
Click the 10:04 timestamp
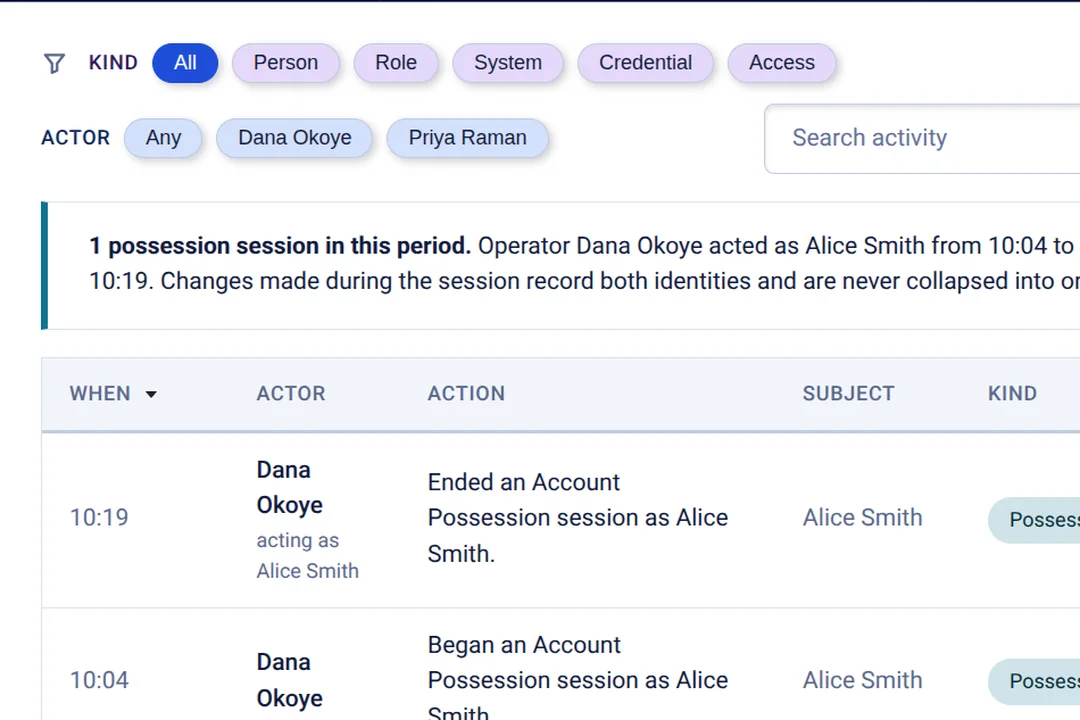pos(99,680)
